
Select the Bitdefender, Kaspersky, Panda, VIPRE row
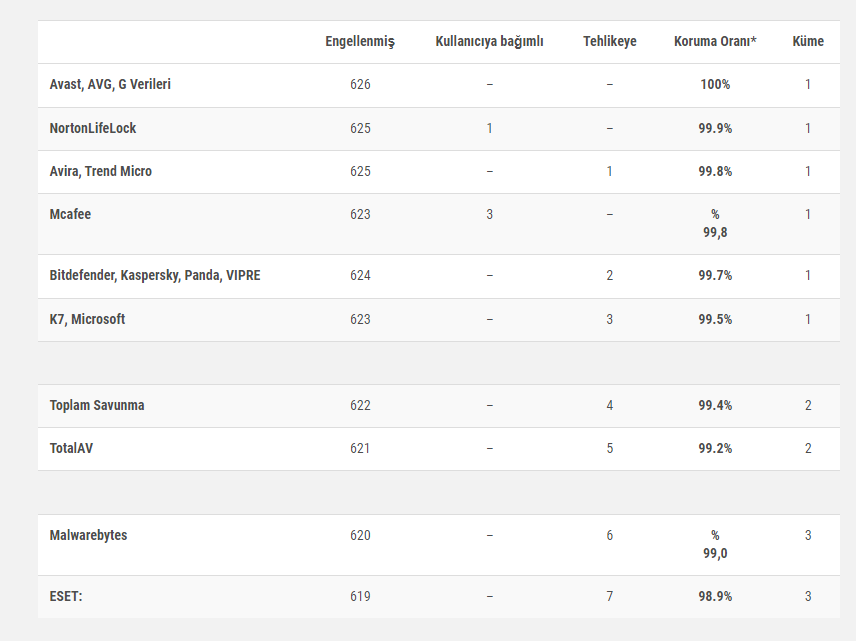click(x=155, y=275)
